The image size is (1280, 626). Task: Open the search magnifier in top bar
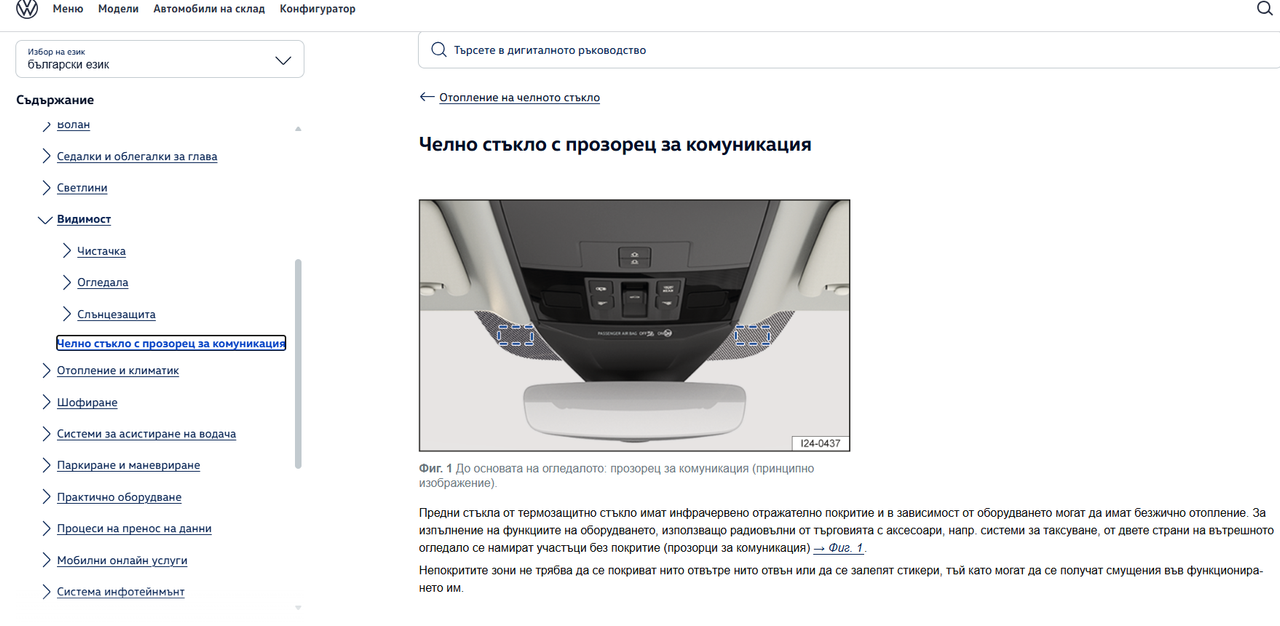point(1264,8)
